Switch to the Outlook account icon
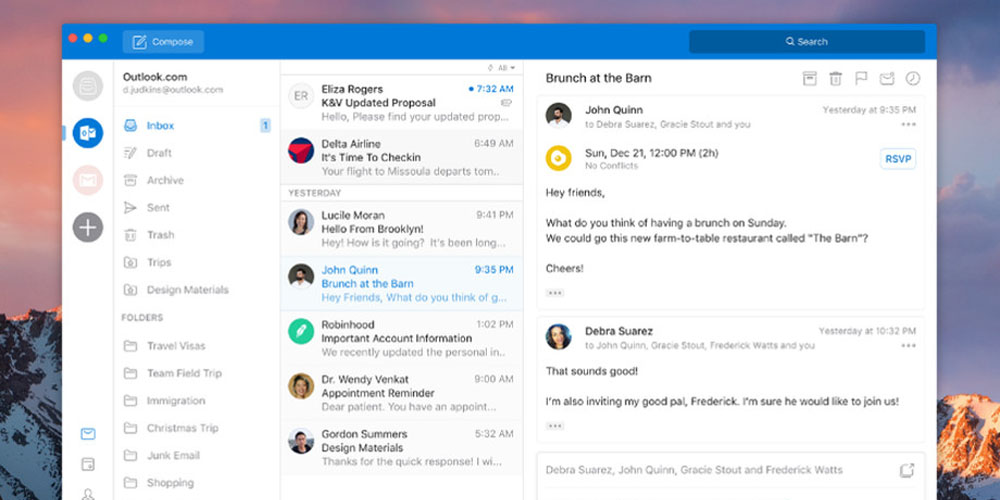This screenshot has height=500, width=1000. [x=88, y=133]
